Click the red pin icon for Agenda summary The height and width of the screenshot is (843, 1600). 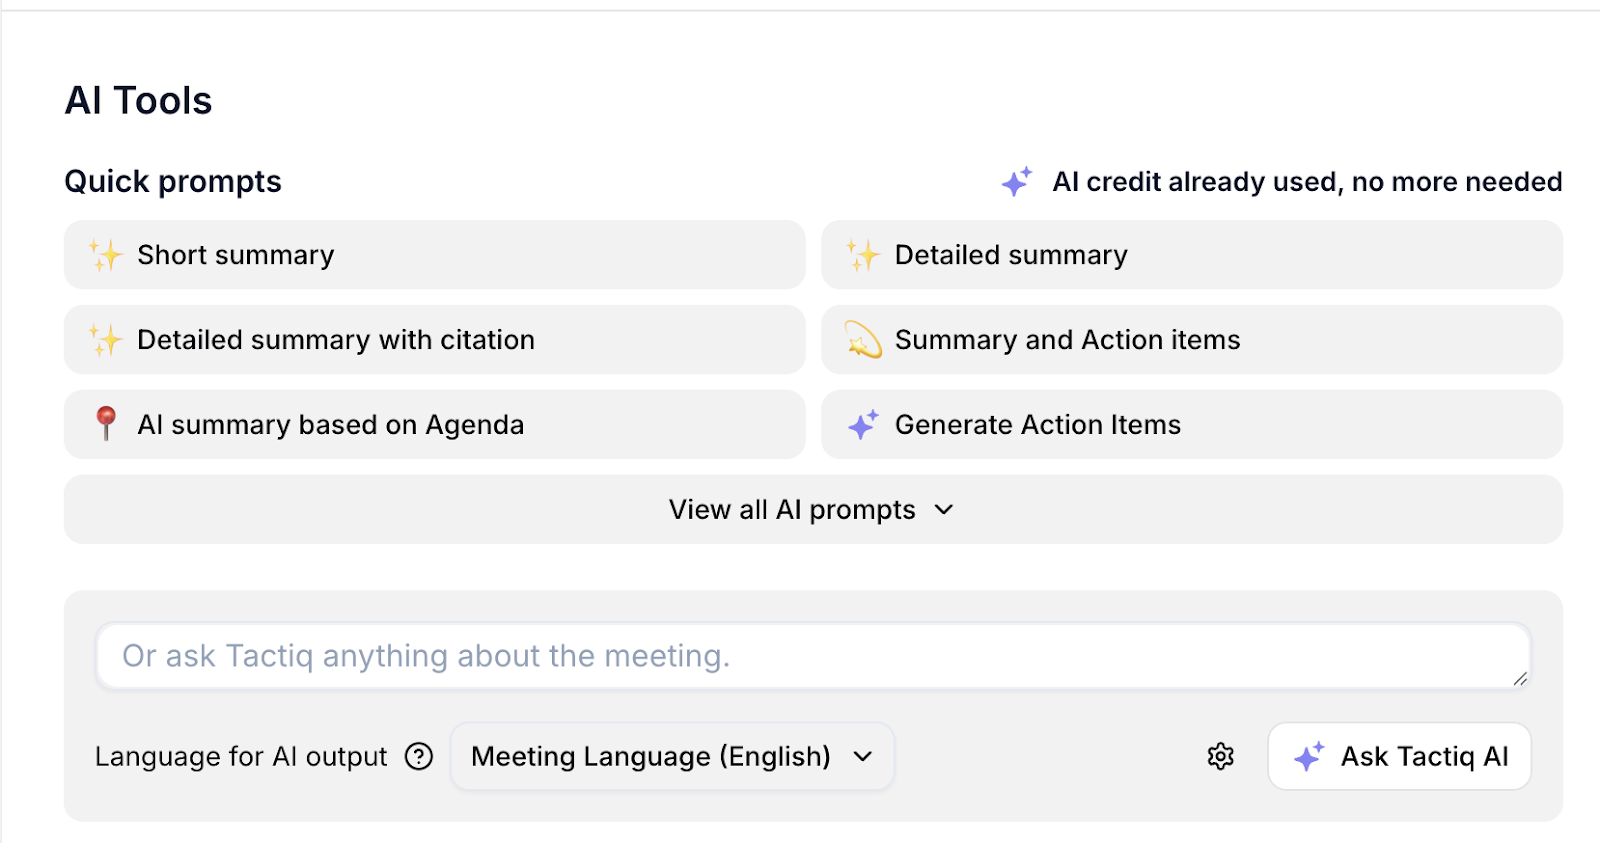[105, 424]
